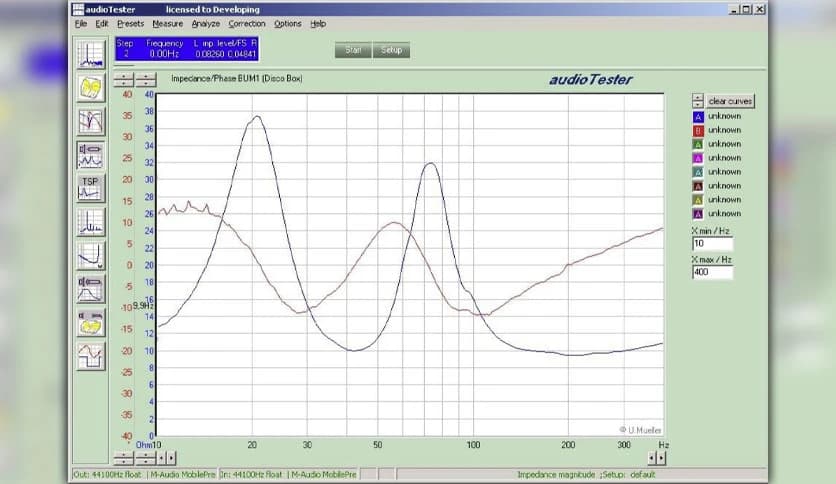Click the clear curves button
Viewport: 836px width, 484px height.
(730, 101)
